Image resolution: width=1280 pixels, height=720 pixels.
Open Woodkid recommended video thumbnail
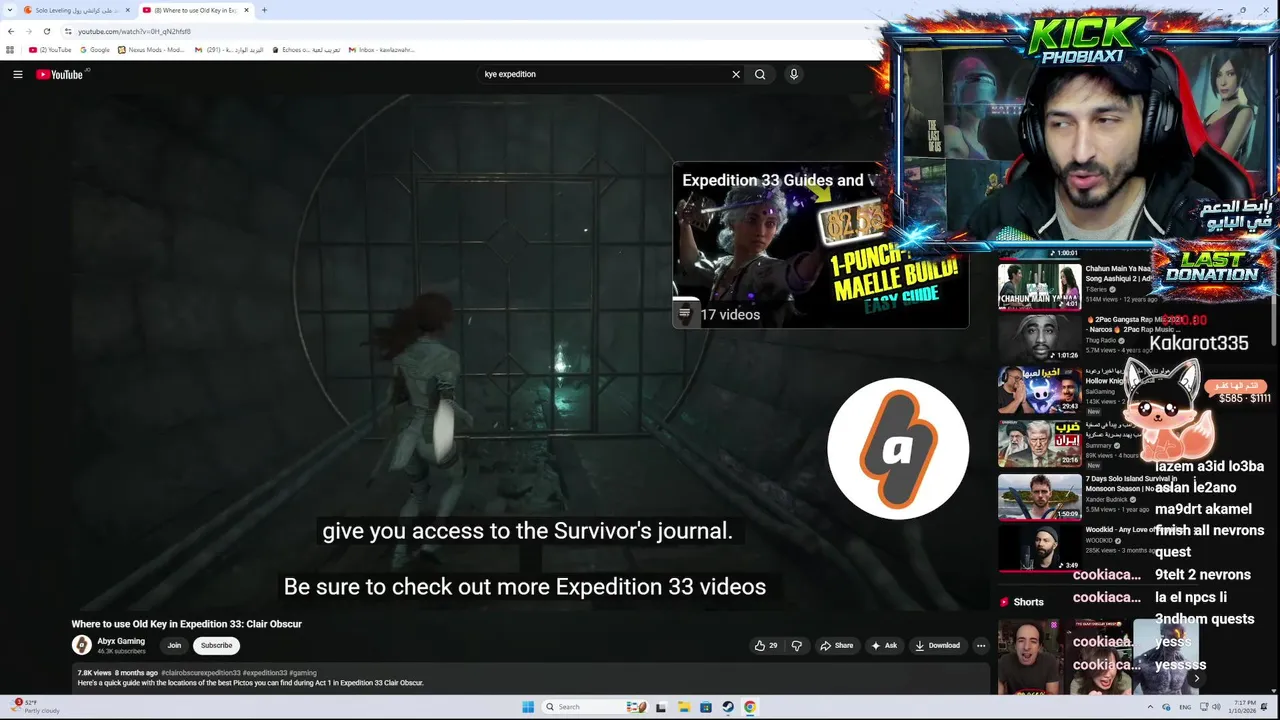click(x=1040, y=547)
